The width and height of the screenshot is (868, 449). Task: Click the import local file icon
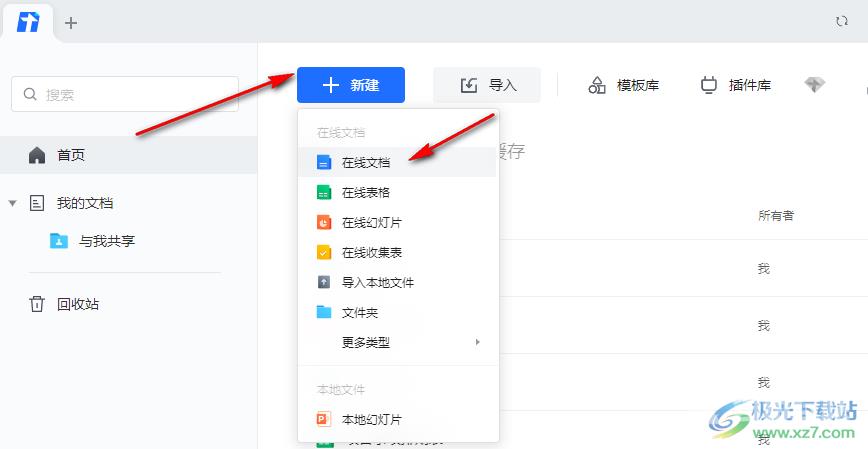[x=324, y=282]
